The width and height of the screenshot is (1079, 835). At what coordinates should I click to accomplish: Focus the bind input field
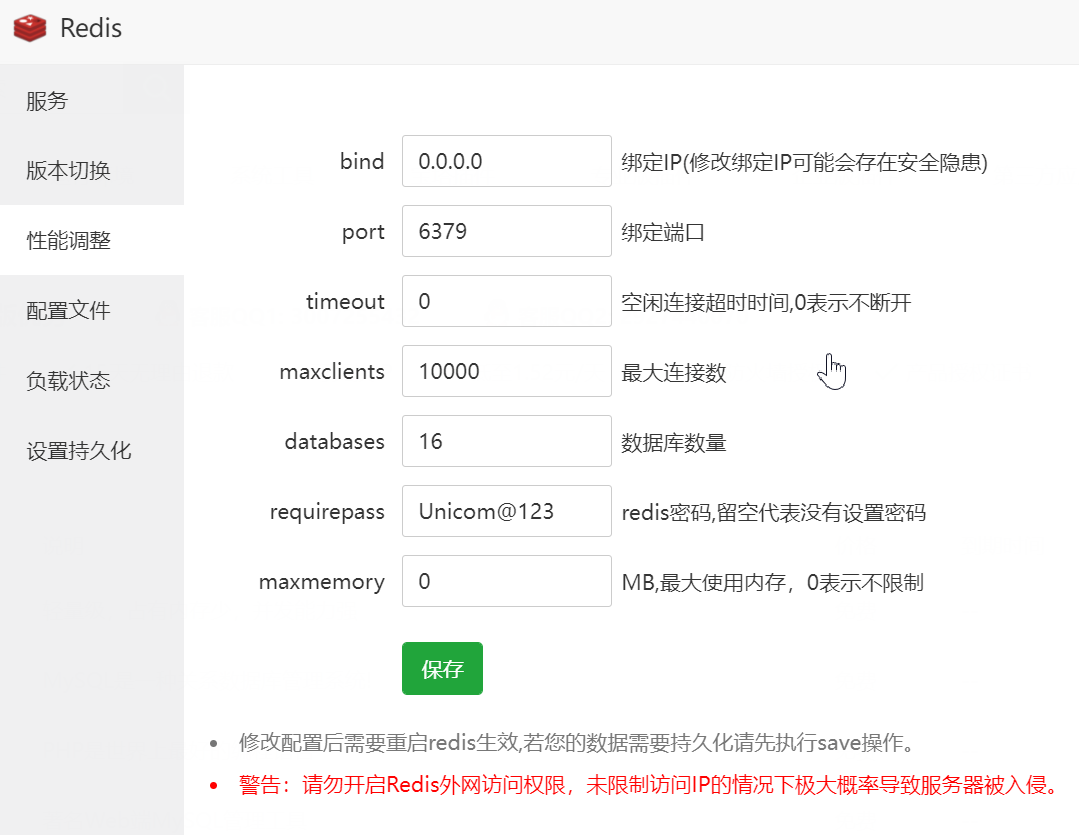pos(506,161)
